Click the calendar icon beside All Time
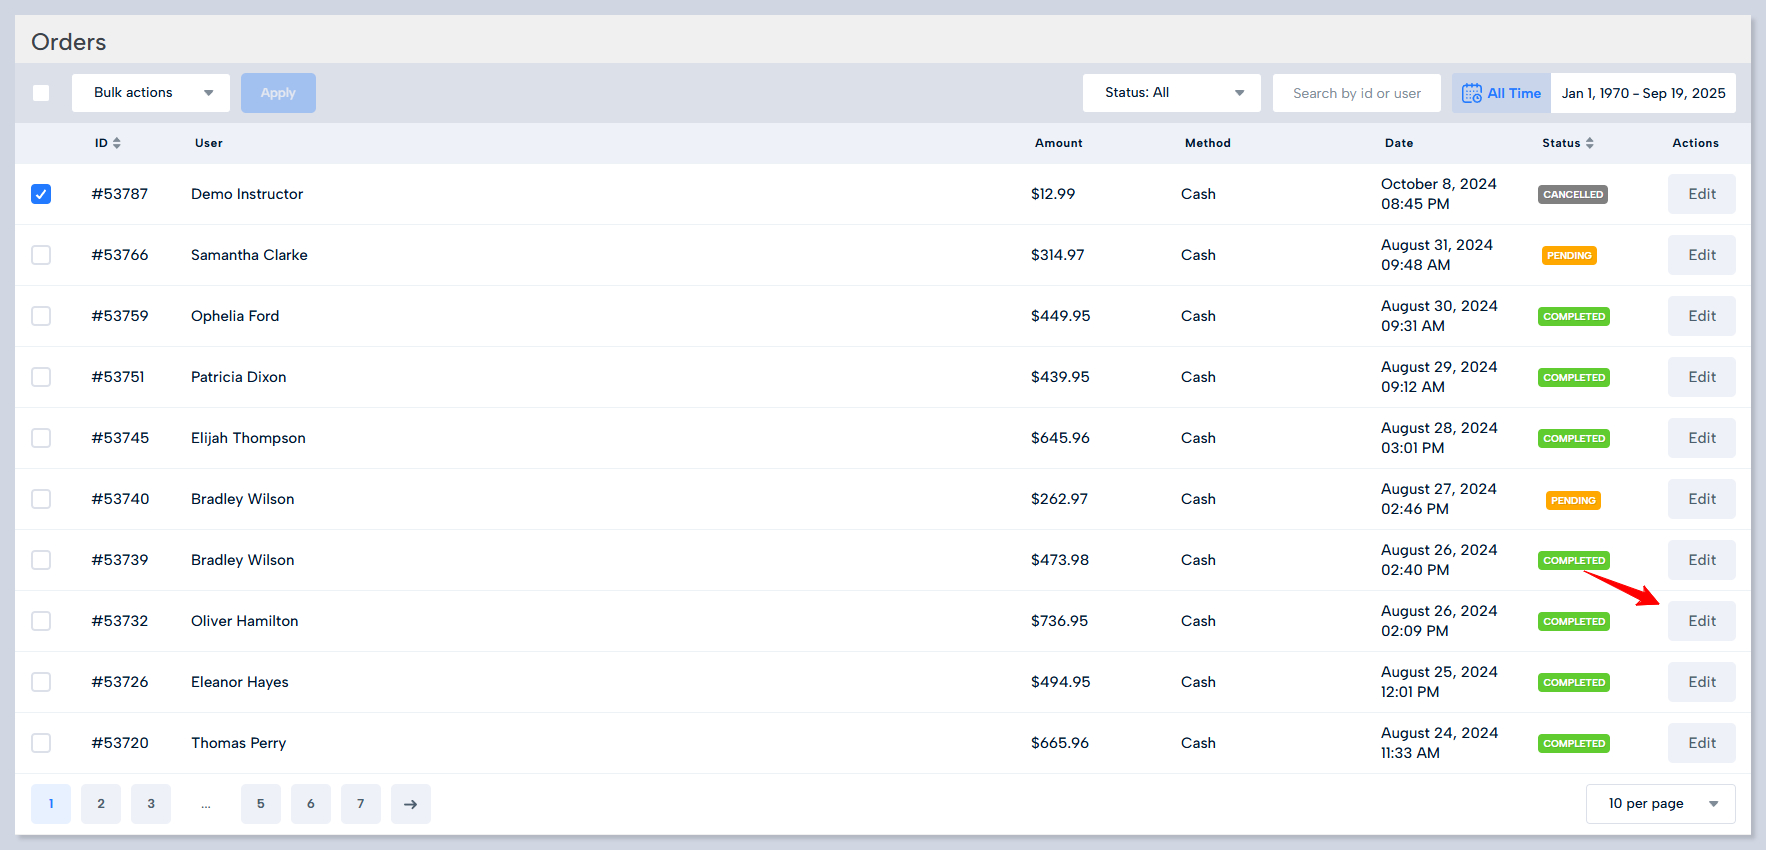Viewport: 1766px width, 850px height. coord(1471,93)
